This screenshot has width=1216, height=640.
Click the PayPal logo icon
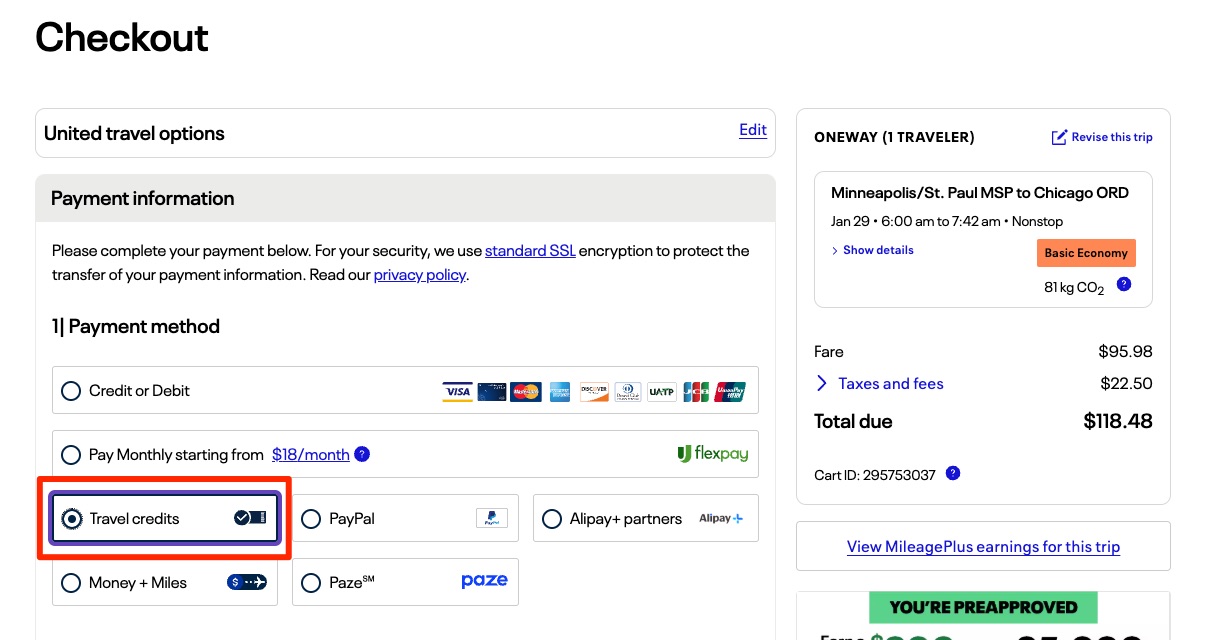pyautogui.click(x=491, y=518)
